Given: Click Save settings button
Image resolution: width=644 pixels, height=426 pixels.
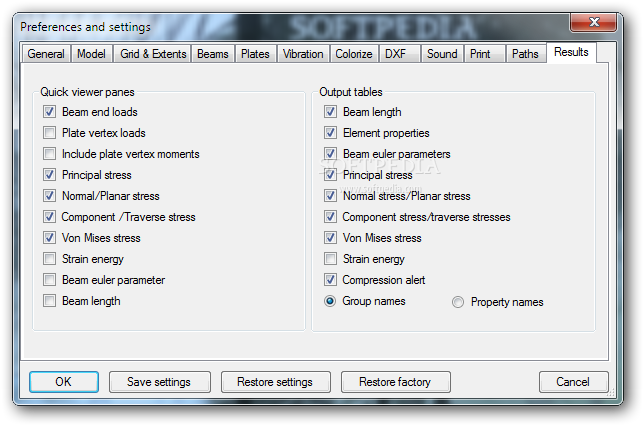Looking at the screenshot, I should click(x=159, y=382).
